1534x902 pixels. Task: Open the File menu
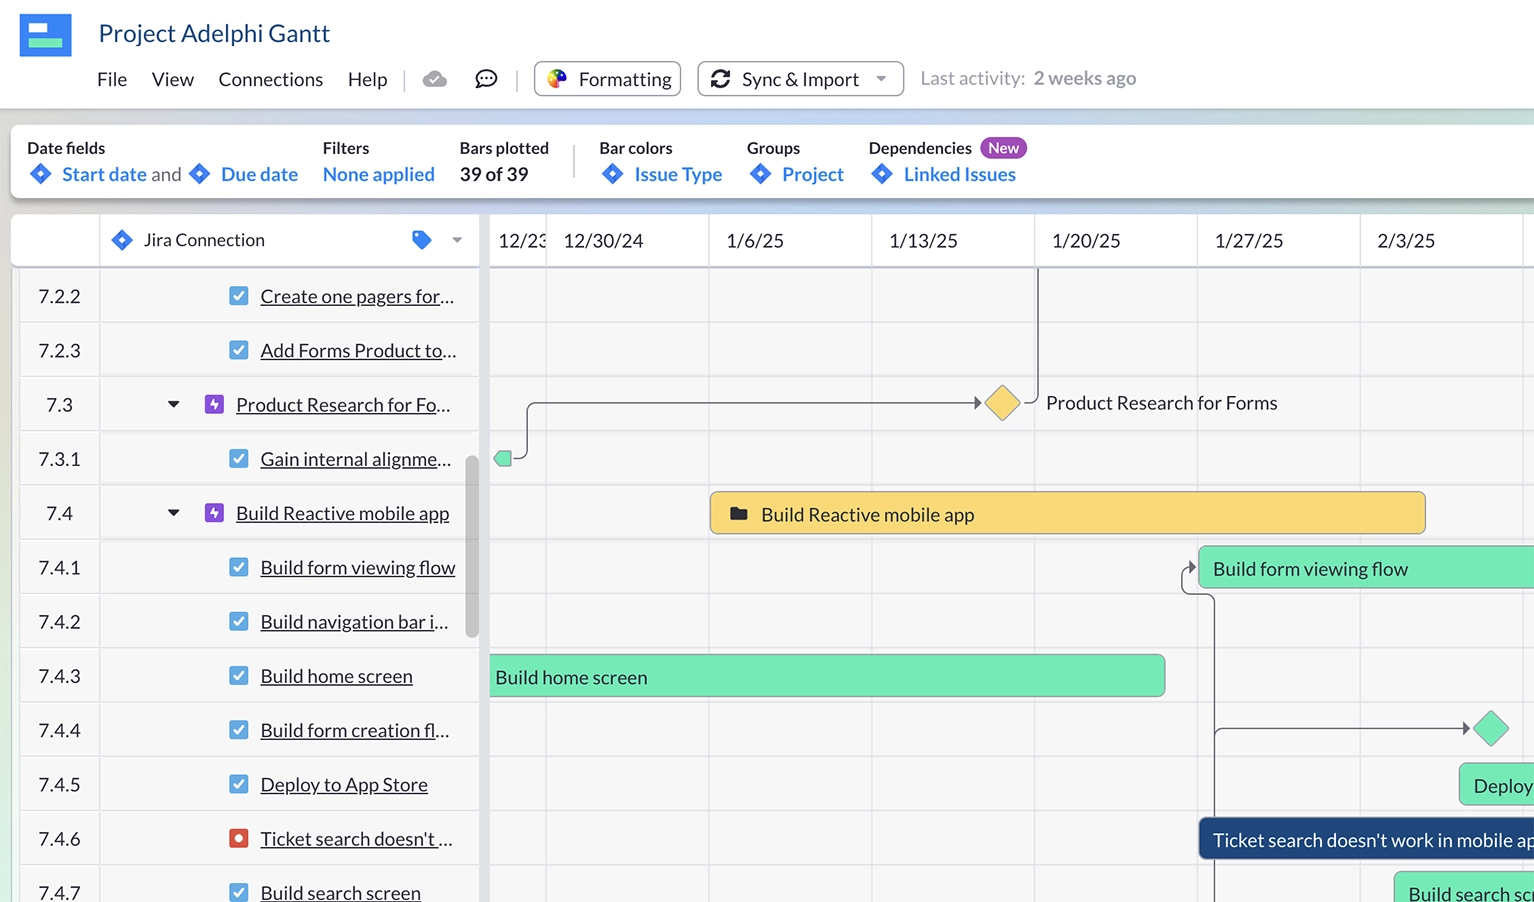pos(112,79)
